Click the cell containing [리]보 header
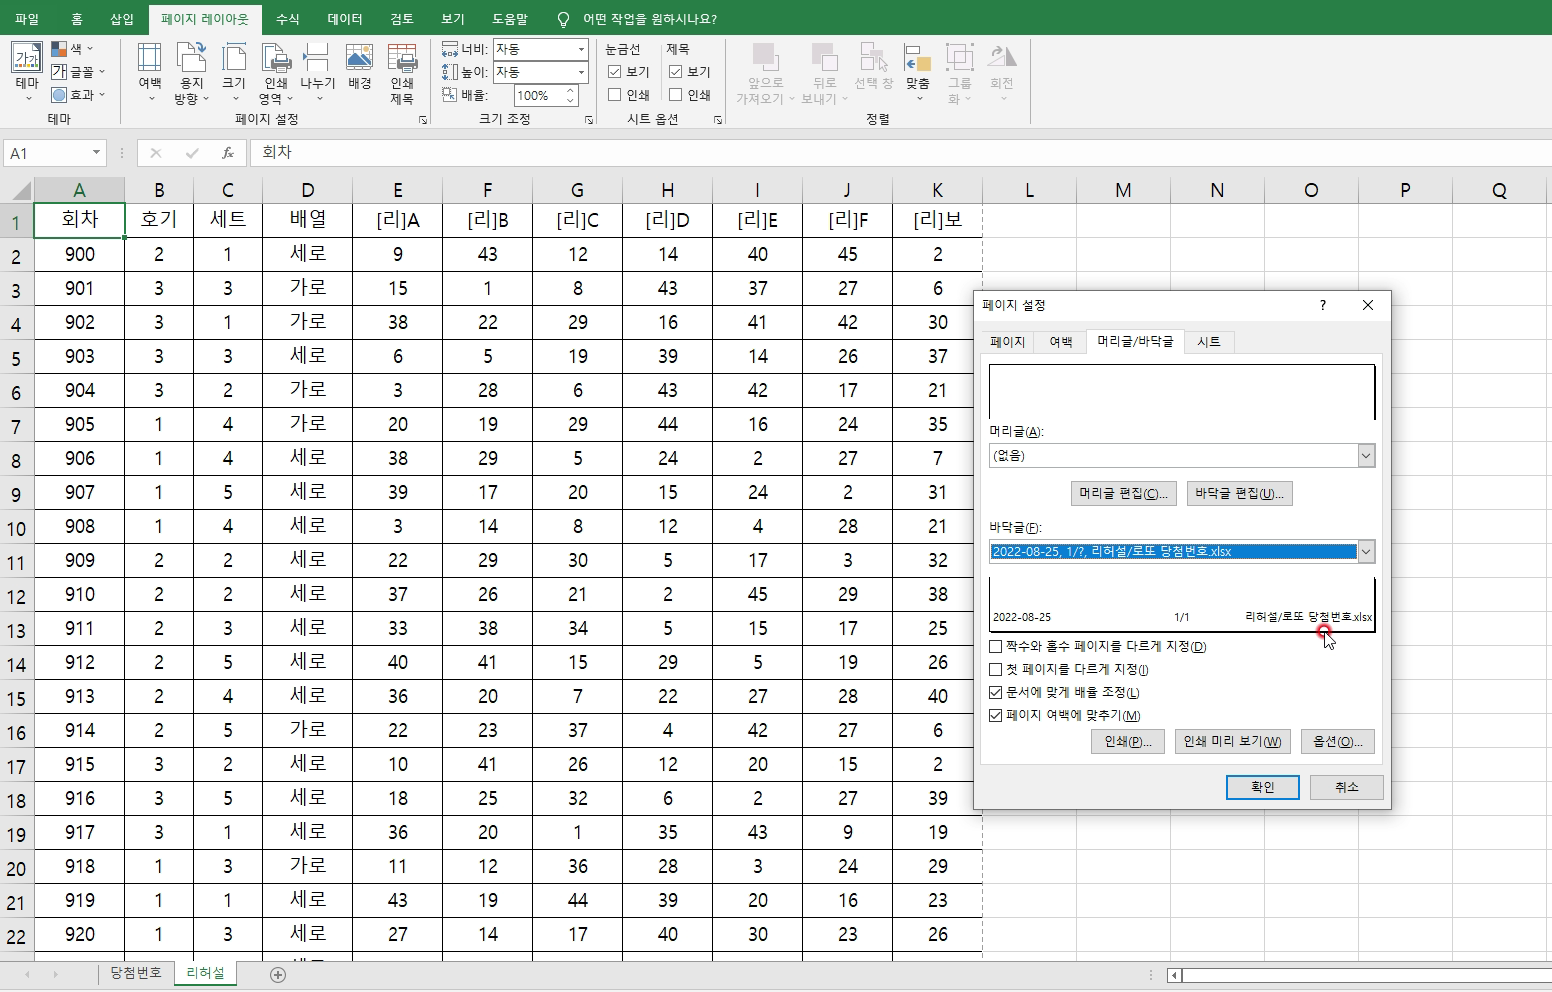Screen dimensions: 1552x992 (937, 221)
